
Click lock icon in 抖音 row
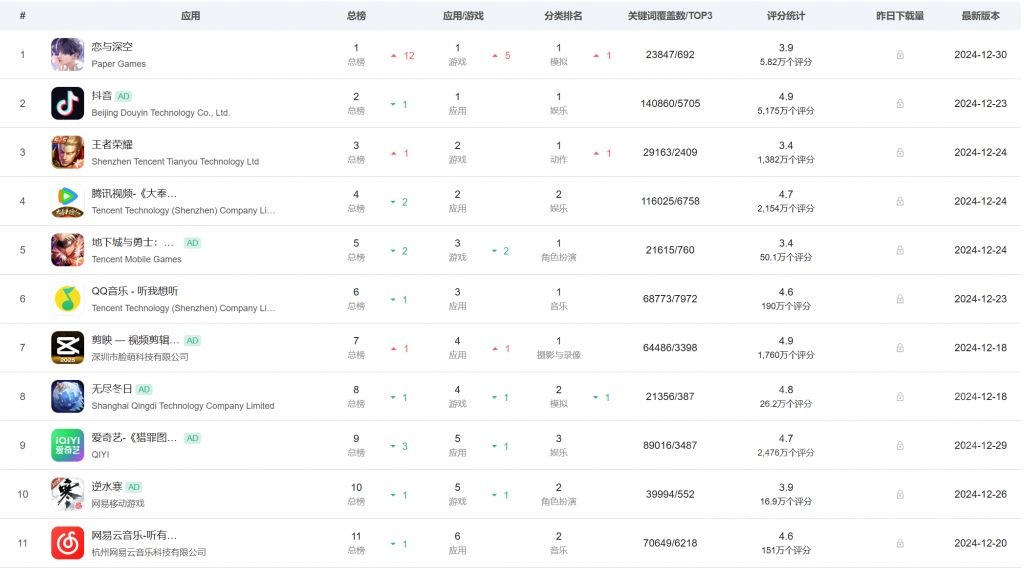(x=900, y=104)
